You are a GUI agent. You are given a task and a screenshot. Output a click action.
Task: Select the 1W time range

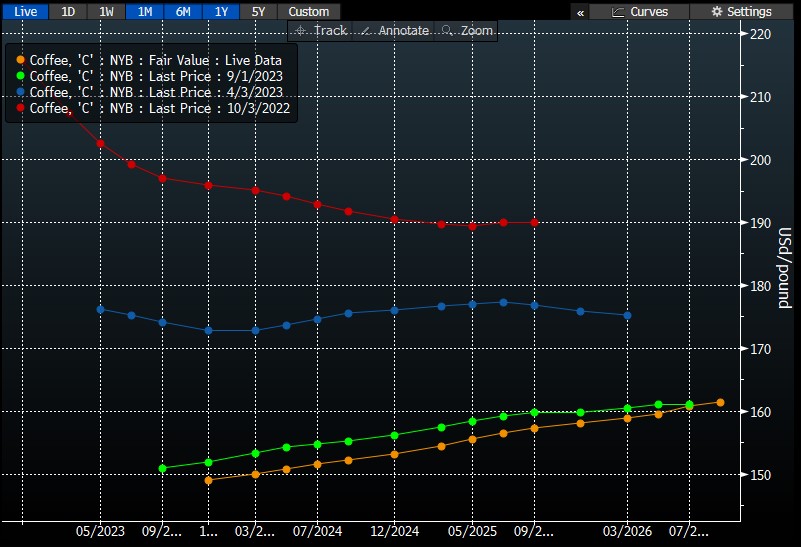click(106, 11)
